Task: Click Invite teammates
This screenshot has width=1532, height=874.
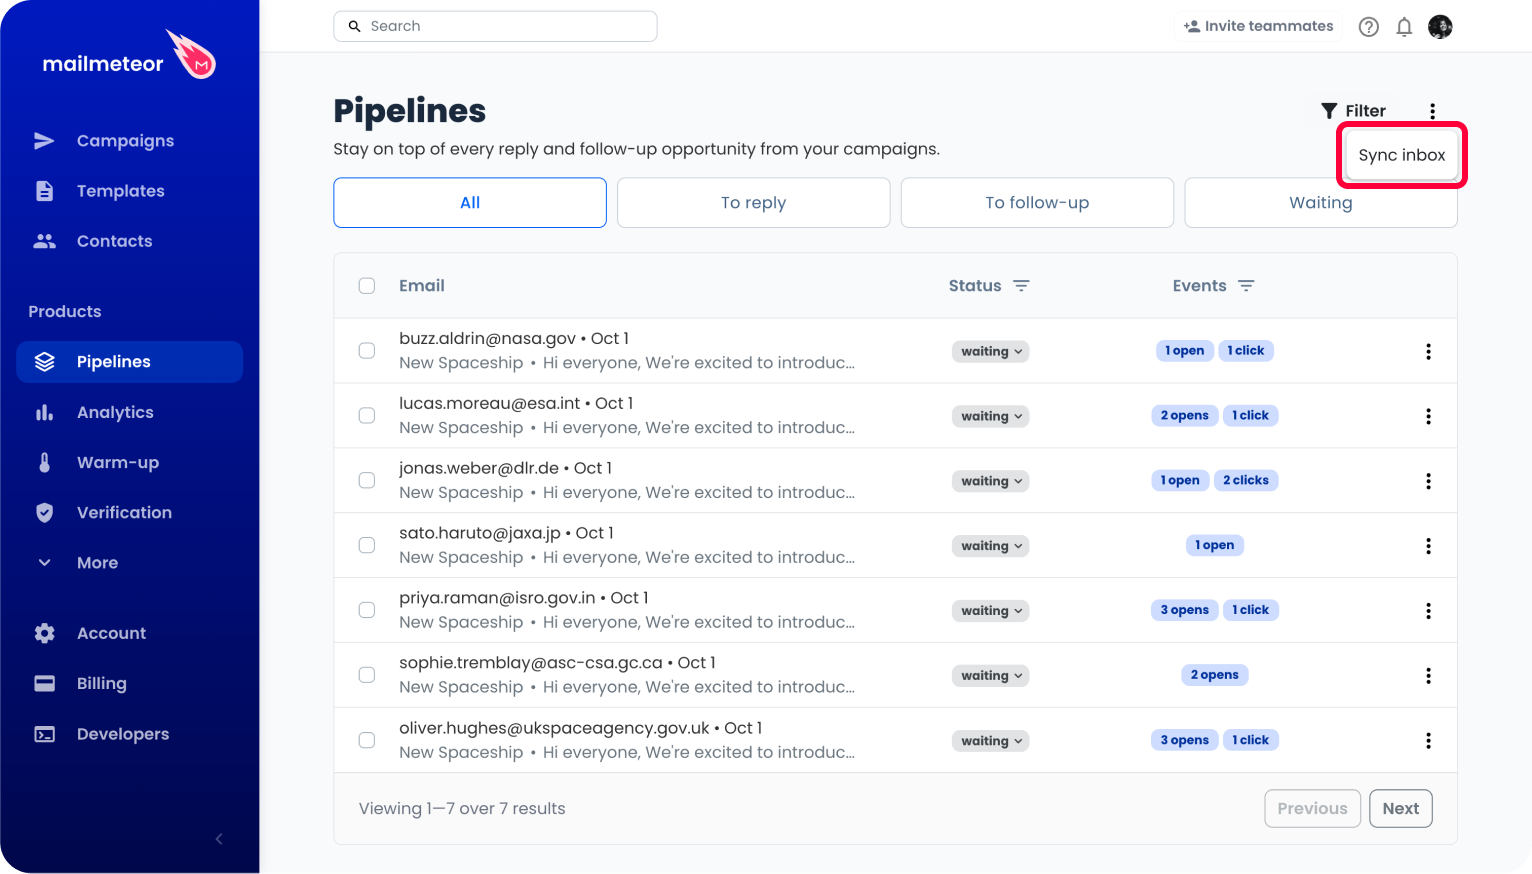Action: (x=1258, y=26)
